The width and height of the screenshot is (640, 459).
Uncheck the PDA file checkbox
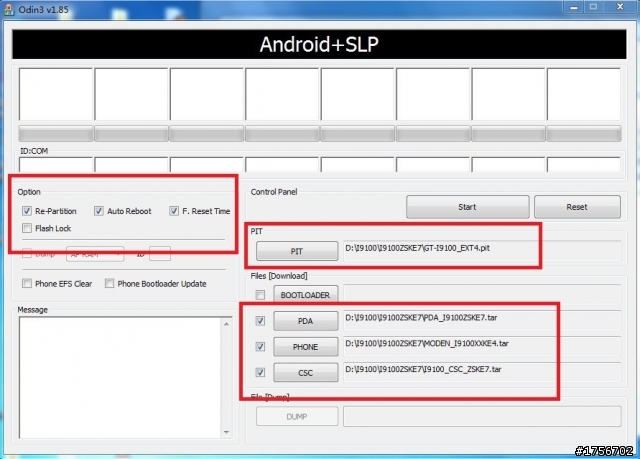(x=260, y=321)
